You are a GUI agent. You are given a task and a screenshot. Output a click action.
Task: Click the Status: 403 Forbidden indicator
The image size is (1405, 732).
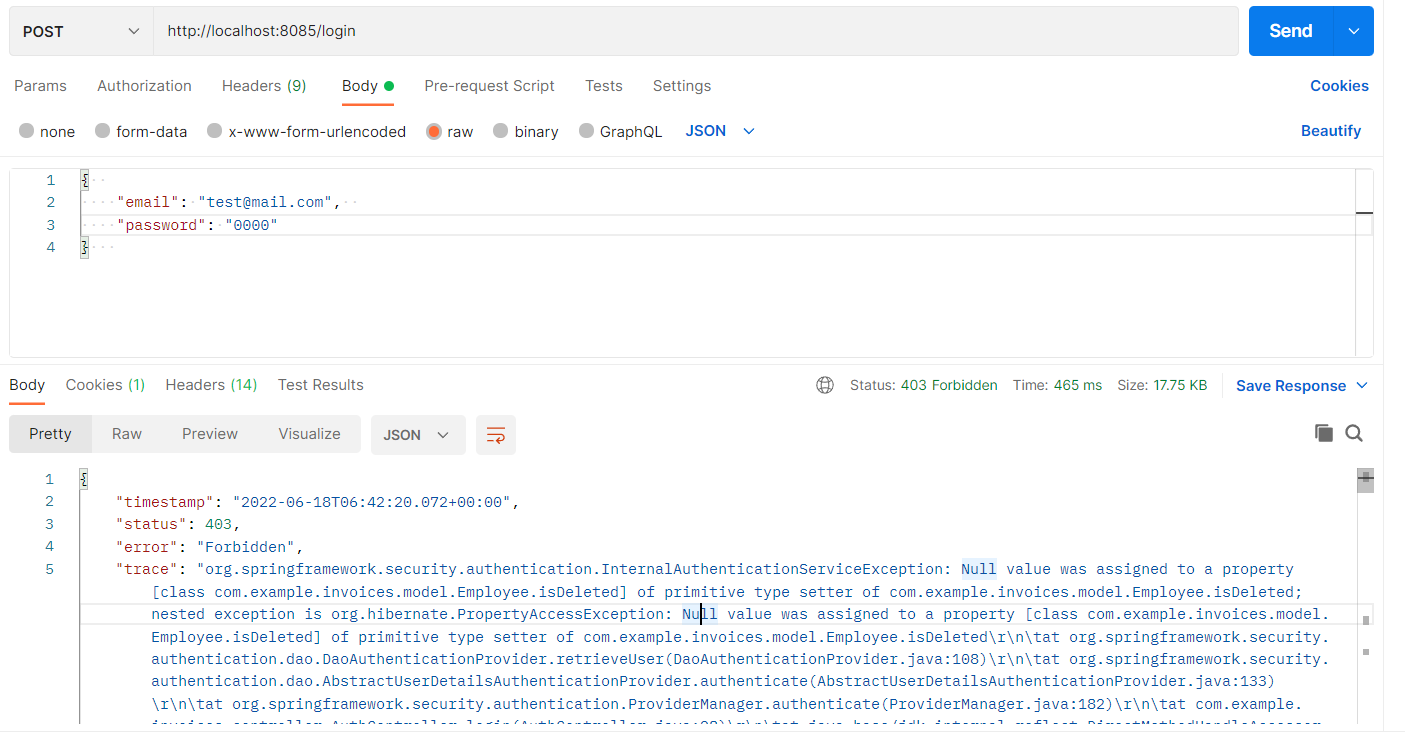point(923,385)
